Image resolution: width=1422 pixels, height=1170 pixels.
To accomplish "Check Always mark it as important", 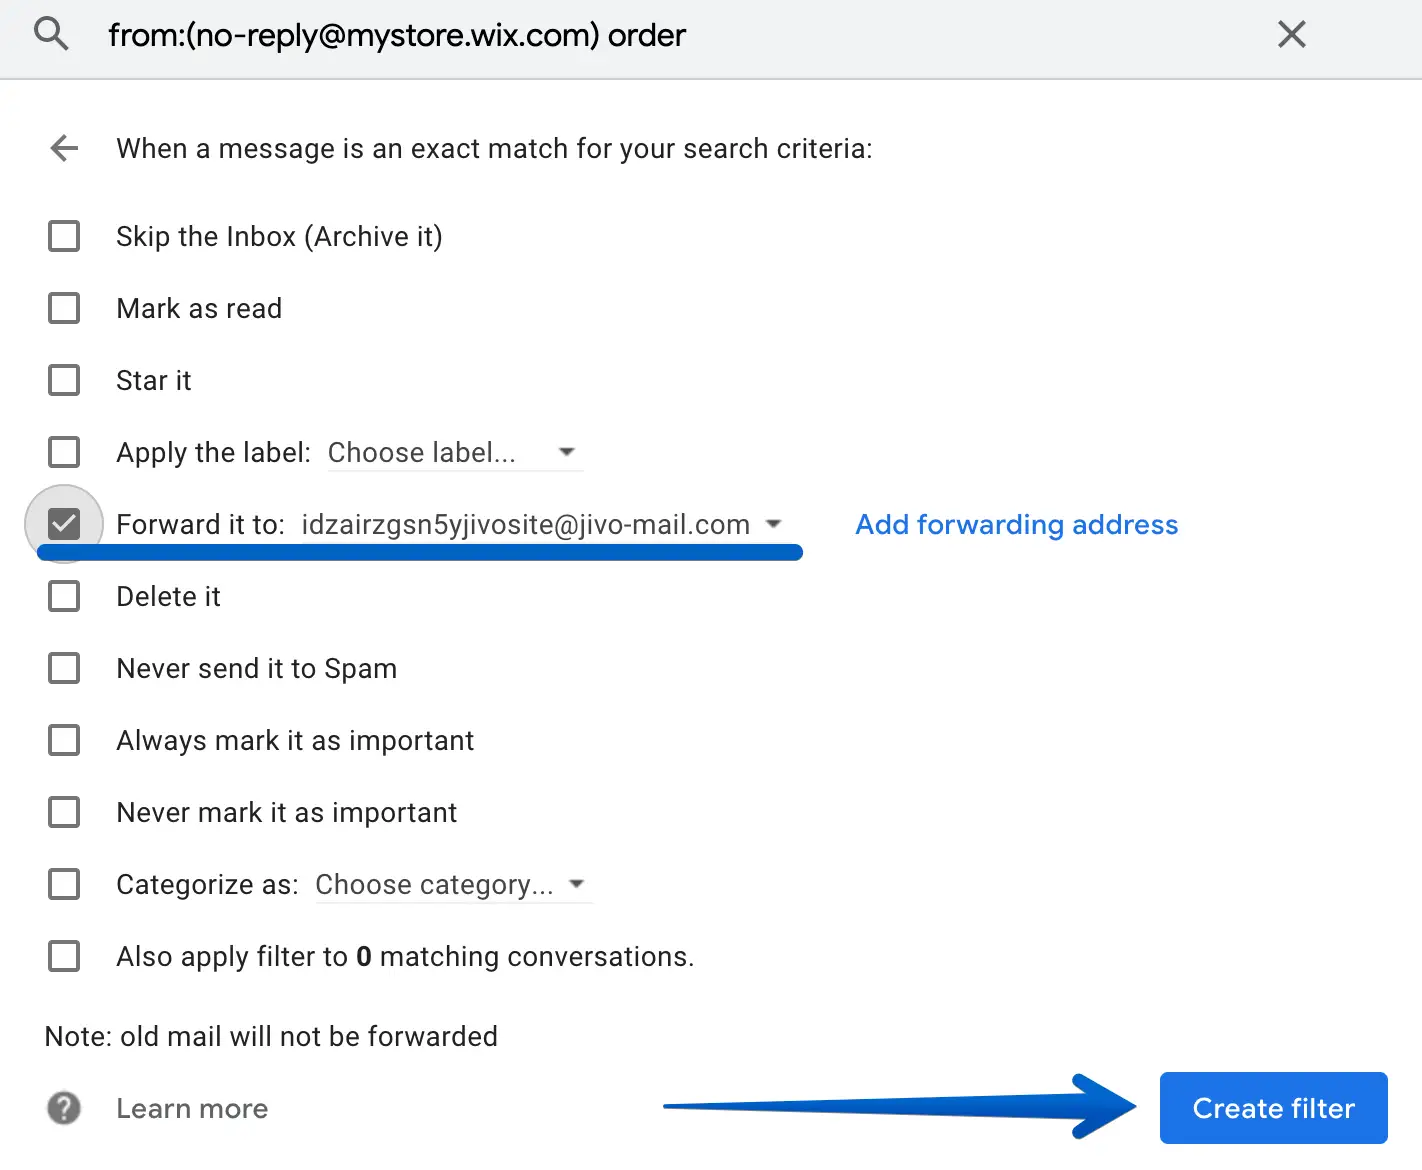I will point(64,740).
